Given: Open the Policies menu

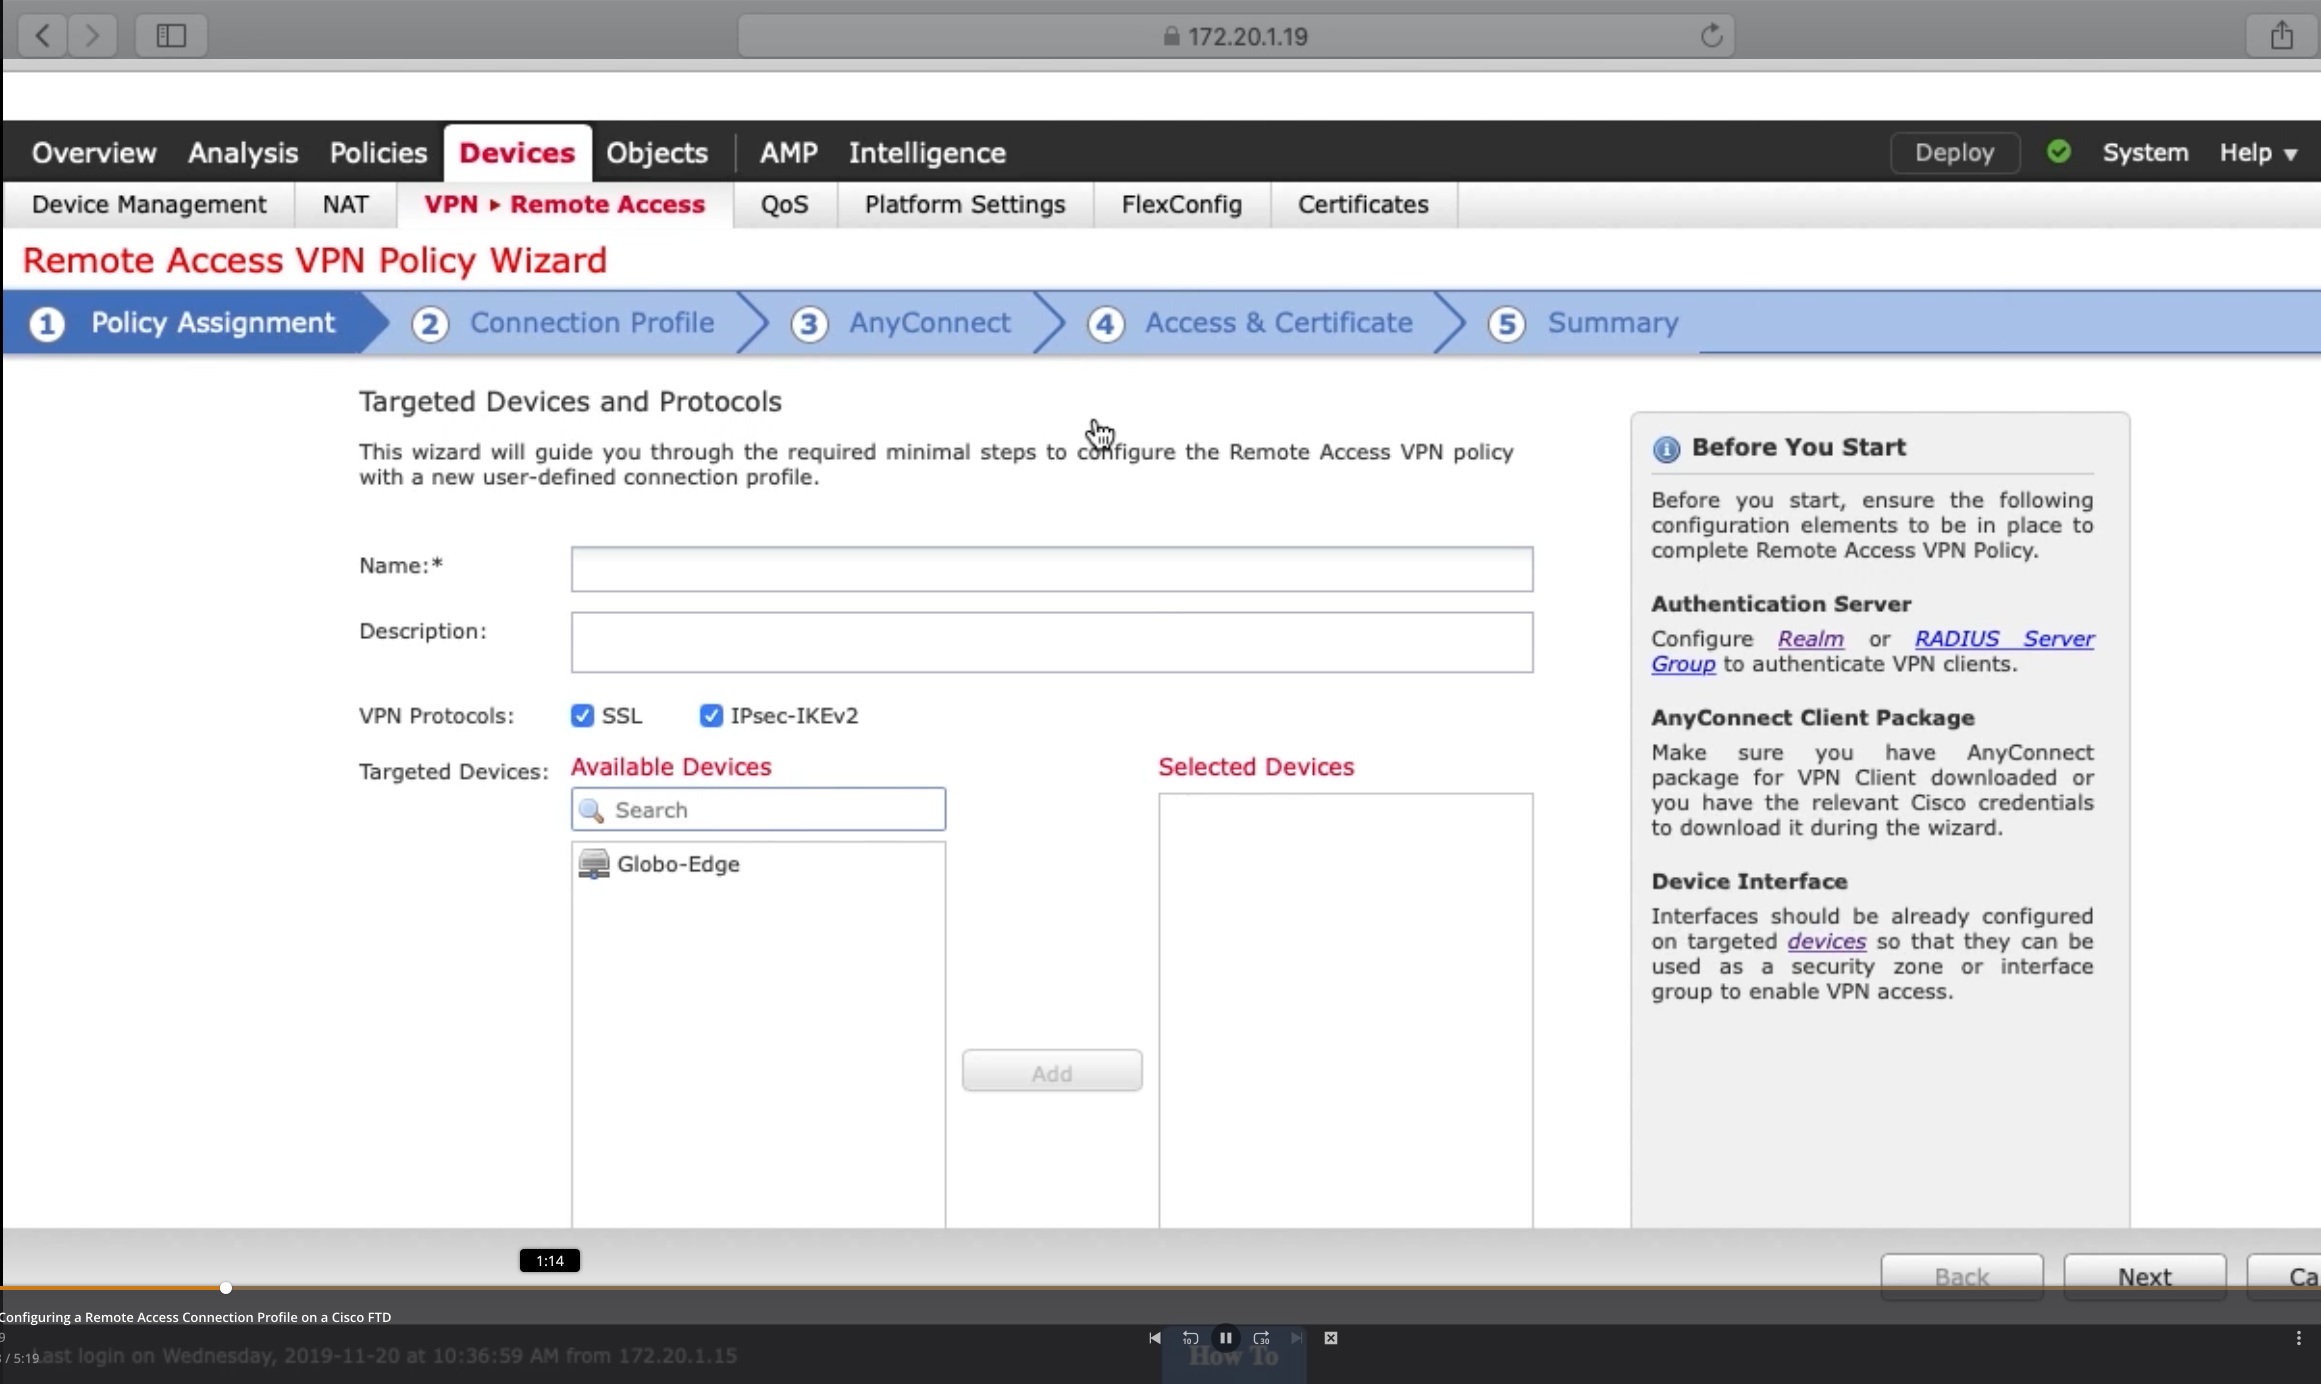Looking at the screenshot, I should click(378, 153).
